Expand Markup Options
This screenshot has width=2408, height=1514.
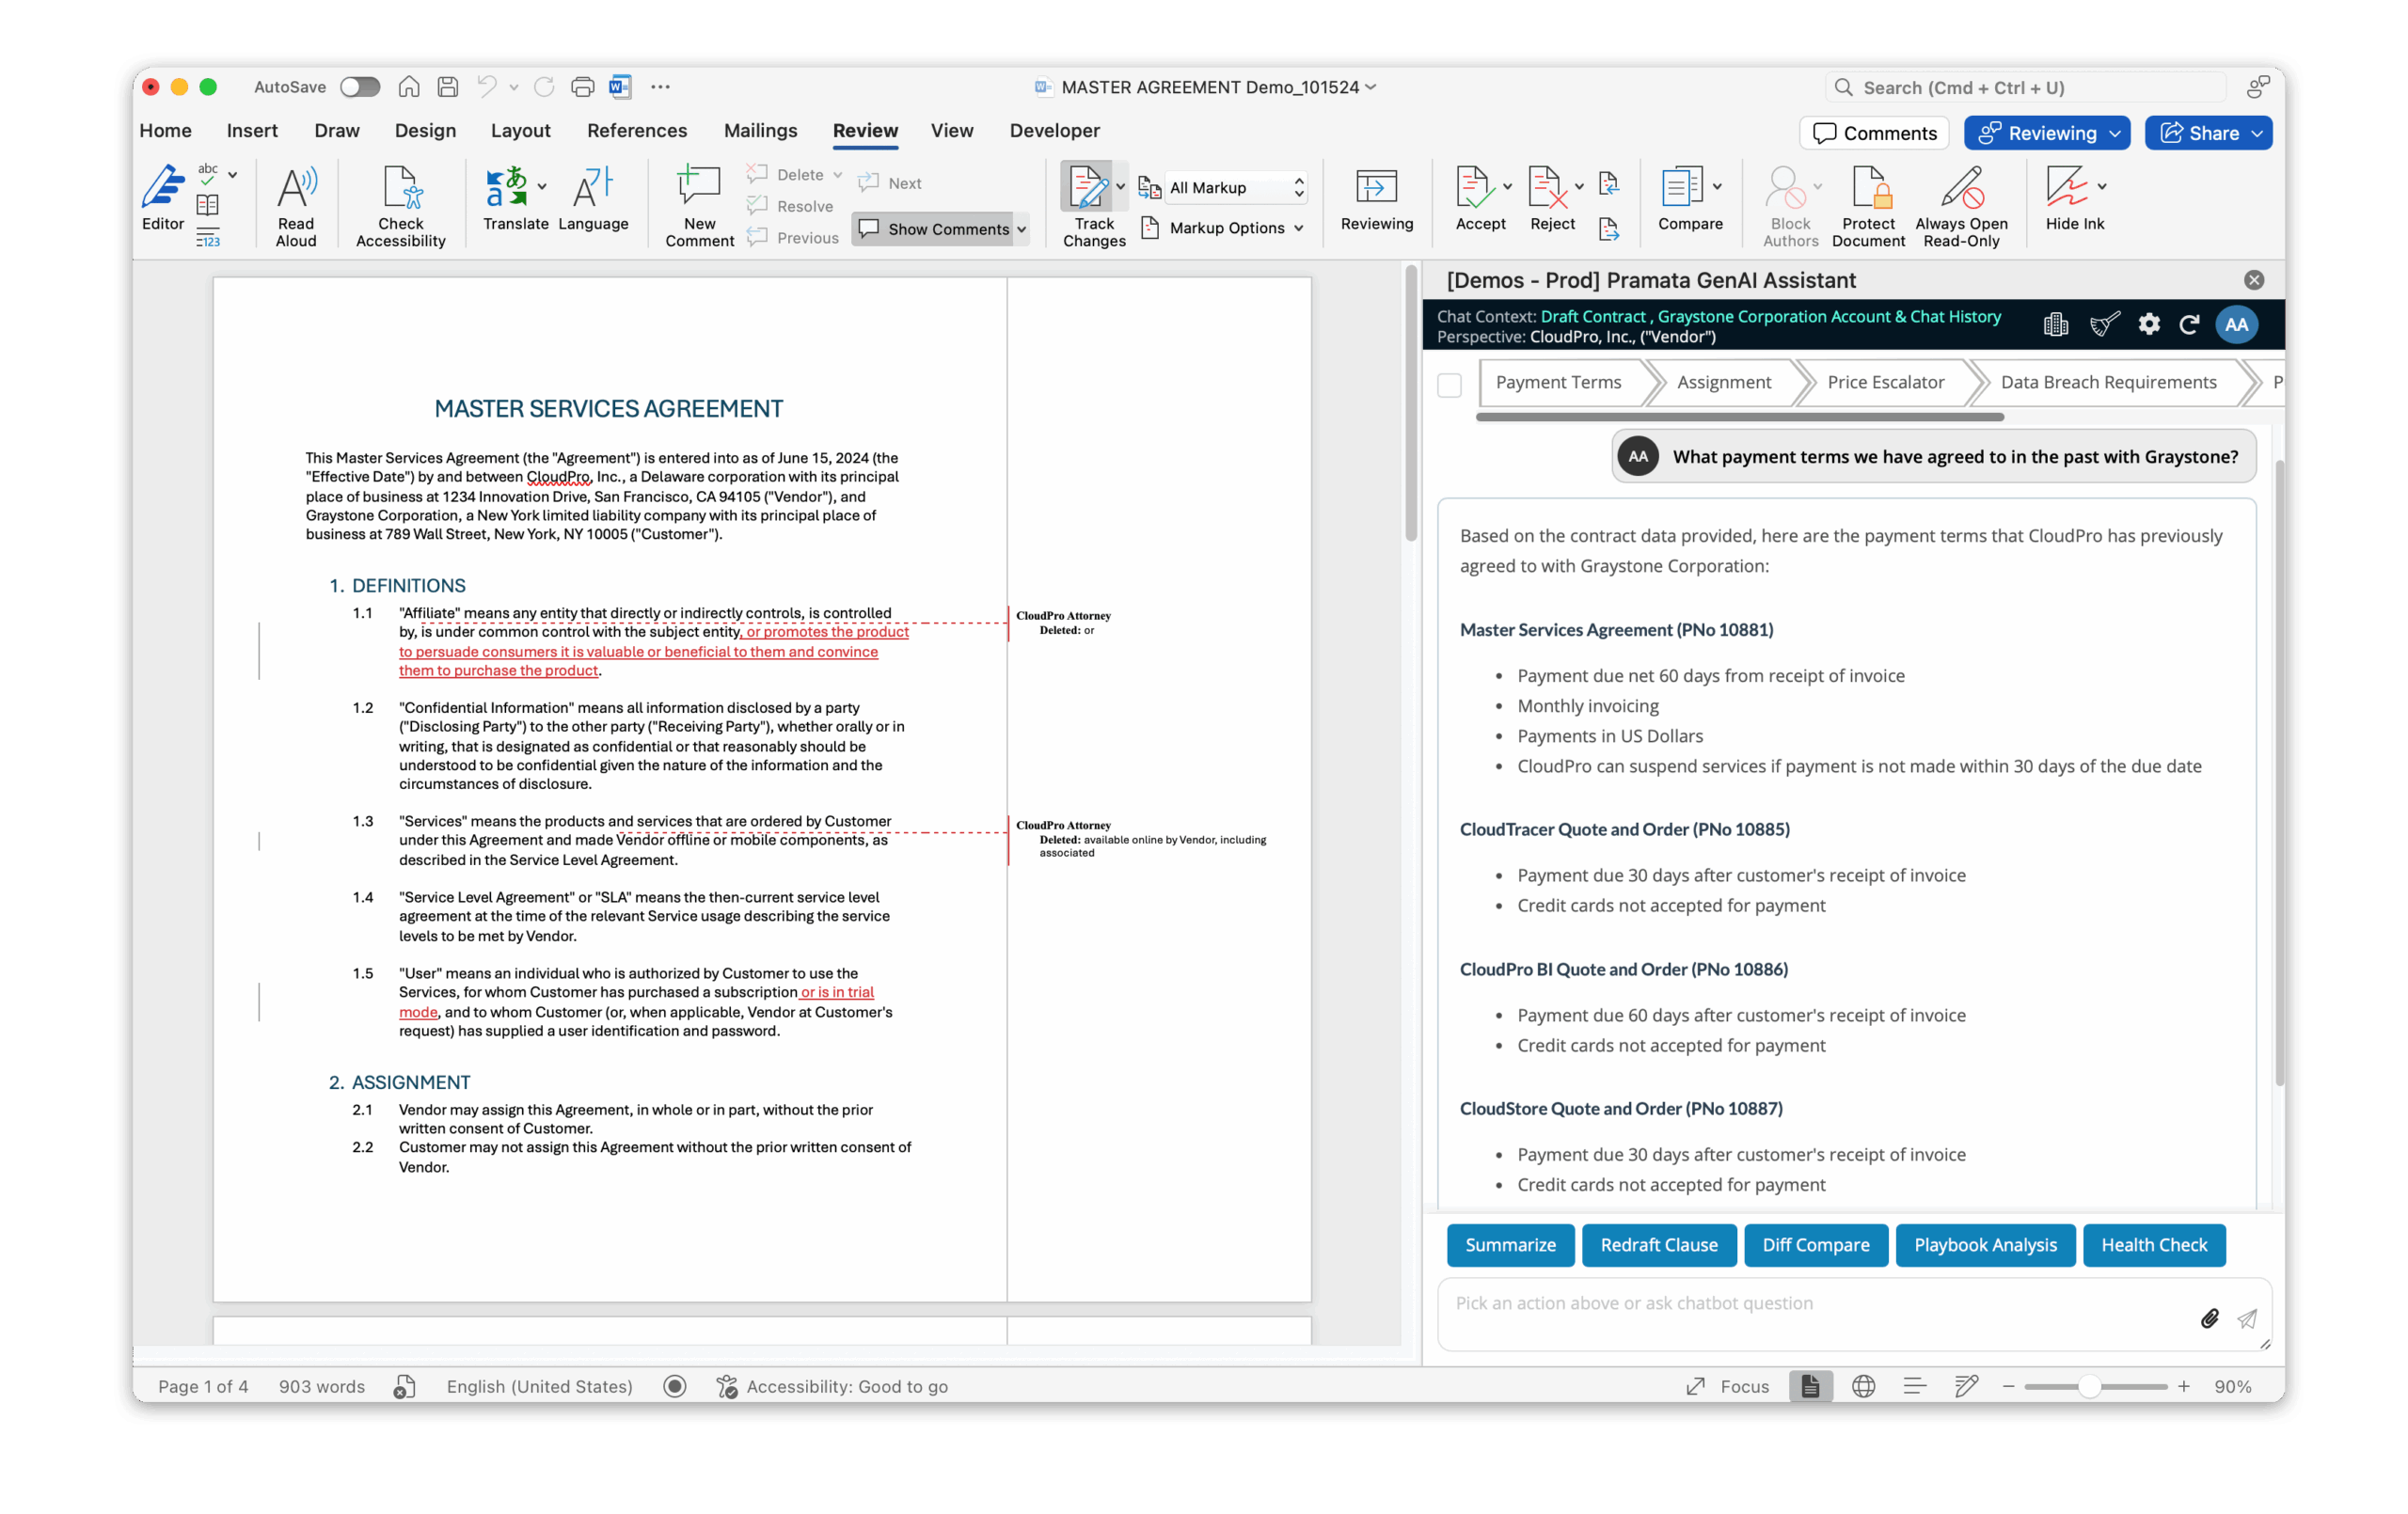(x=1223, y=228)
